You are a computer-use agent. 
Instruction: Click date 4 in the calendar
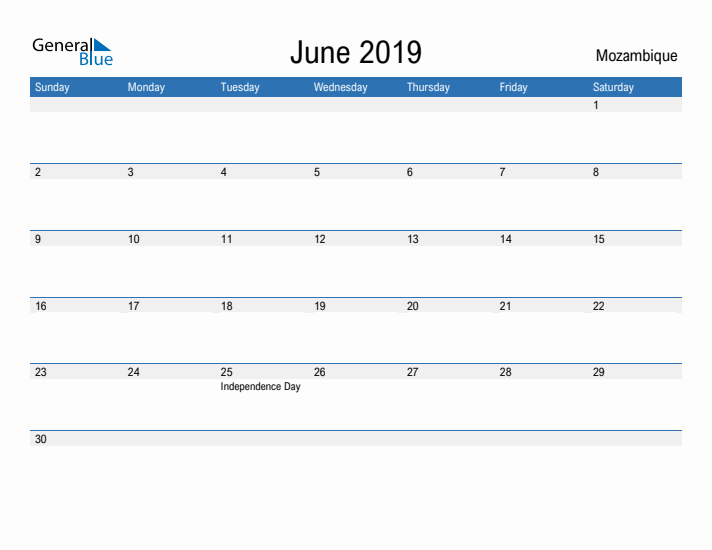(224, 172)
